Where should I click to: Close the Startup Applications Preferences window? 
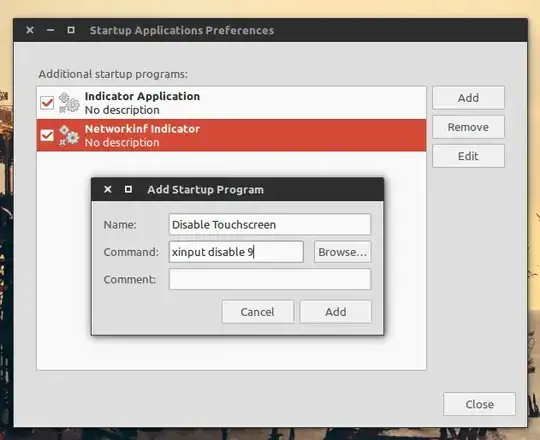(x=30, y=30)
